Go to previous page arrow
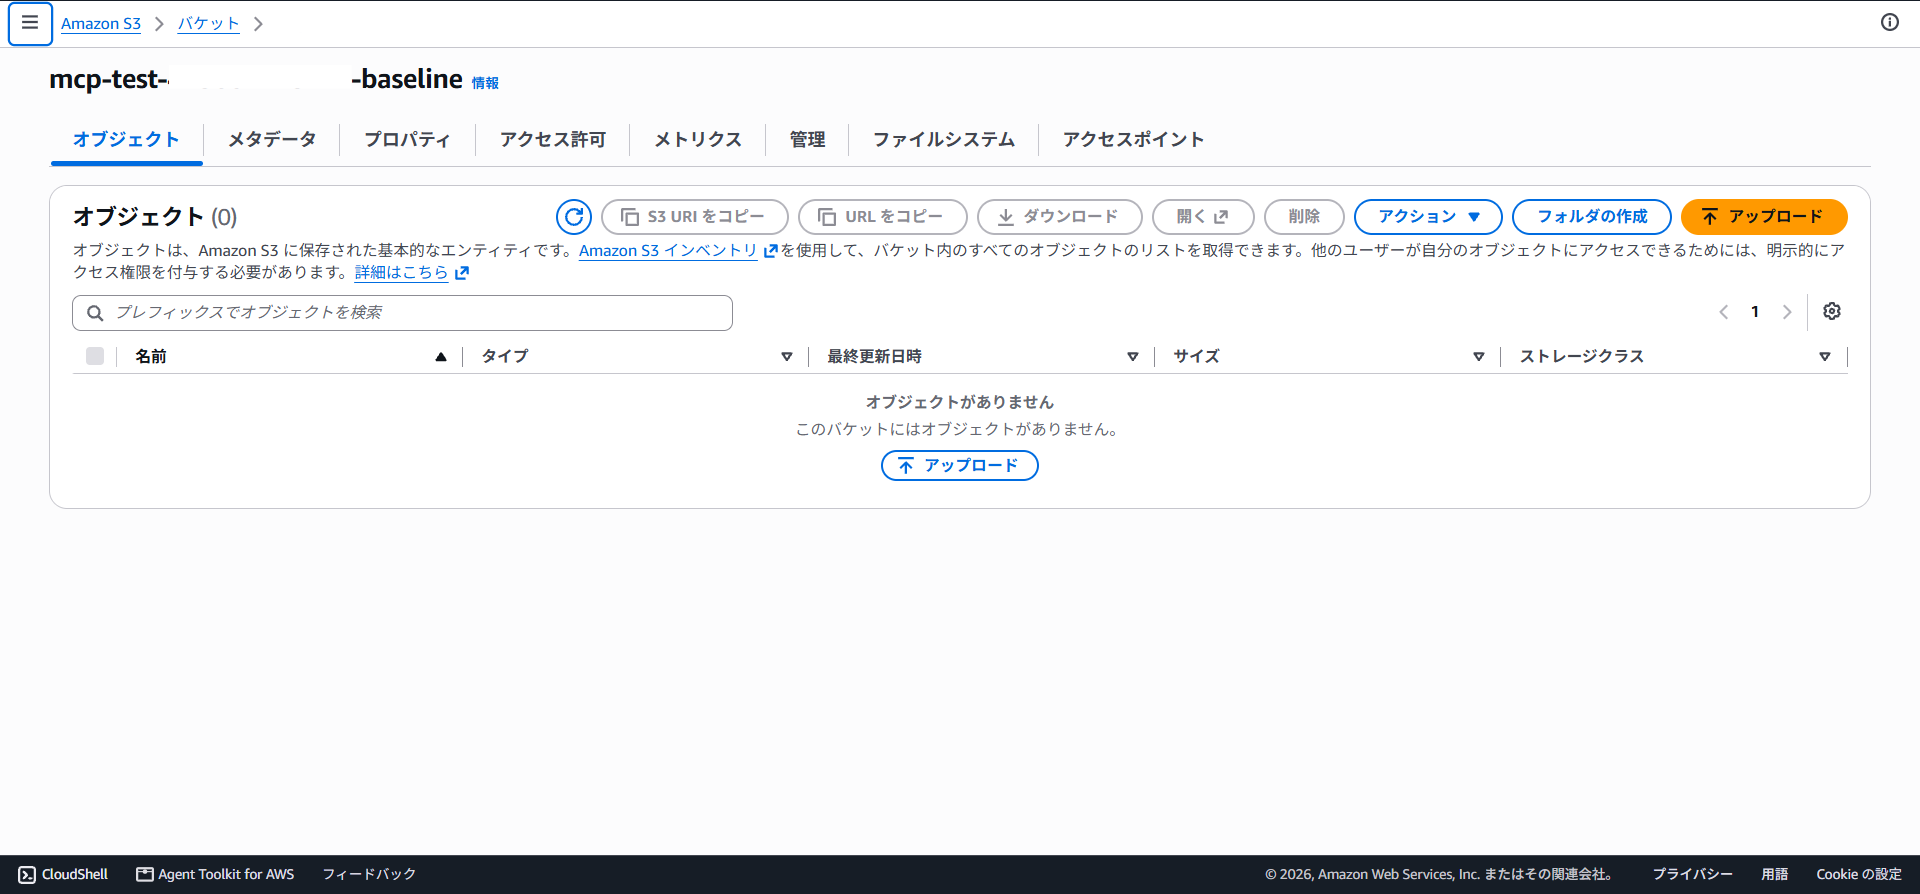This screenshot has width=1920, height=894. coord(1723,312)
